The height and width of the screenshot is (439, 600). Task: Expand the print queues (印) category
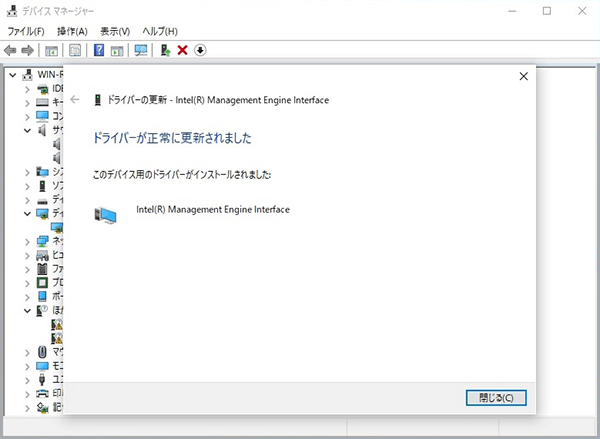(x=27, y=394)
